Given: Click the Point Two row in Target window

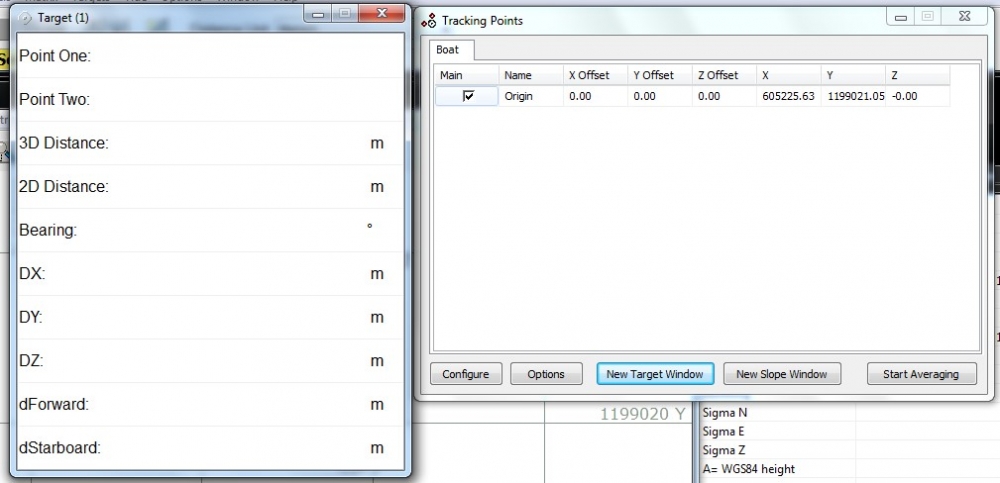Looking at the screenshot, I should (x=210, y=100).
